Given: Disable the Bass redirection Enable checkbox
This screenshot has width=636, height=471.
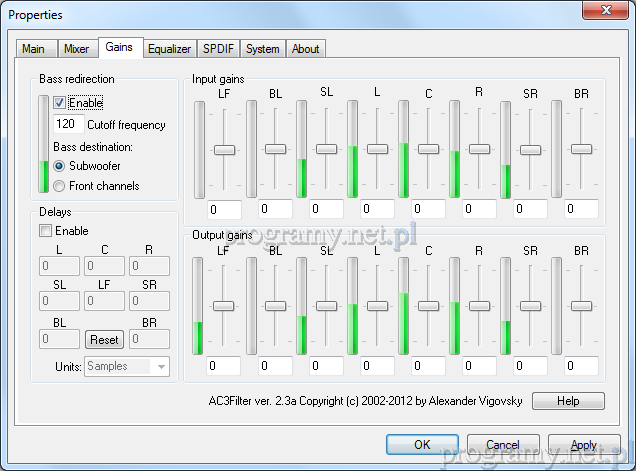Looking at the screenshot, I should click(60, 102).
